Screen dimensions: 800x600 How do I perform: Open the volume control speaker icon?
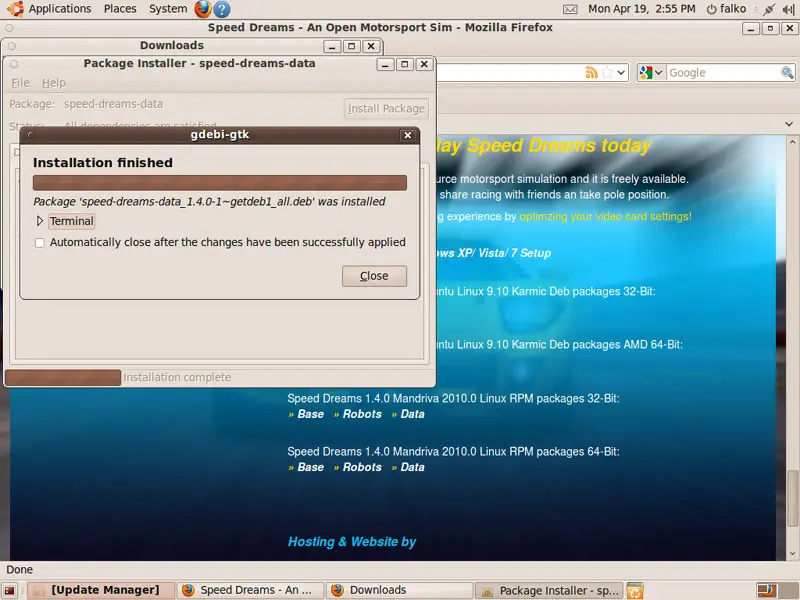tap(788, 9)
